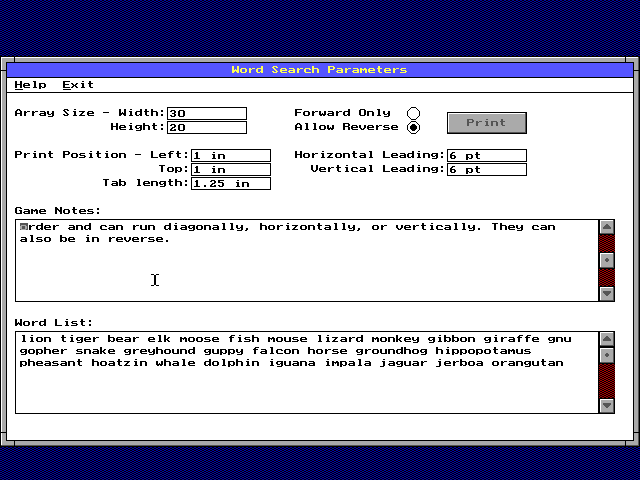Screen dimensions: 640x480
Task: Click the Word Search Parameters title bar
Action: point(320,70)
